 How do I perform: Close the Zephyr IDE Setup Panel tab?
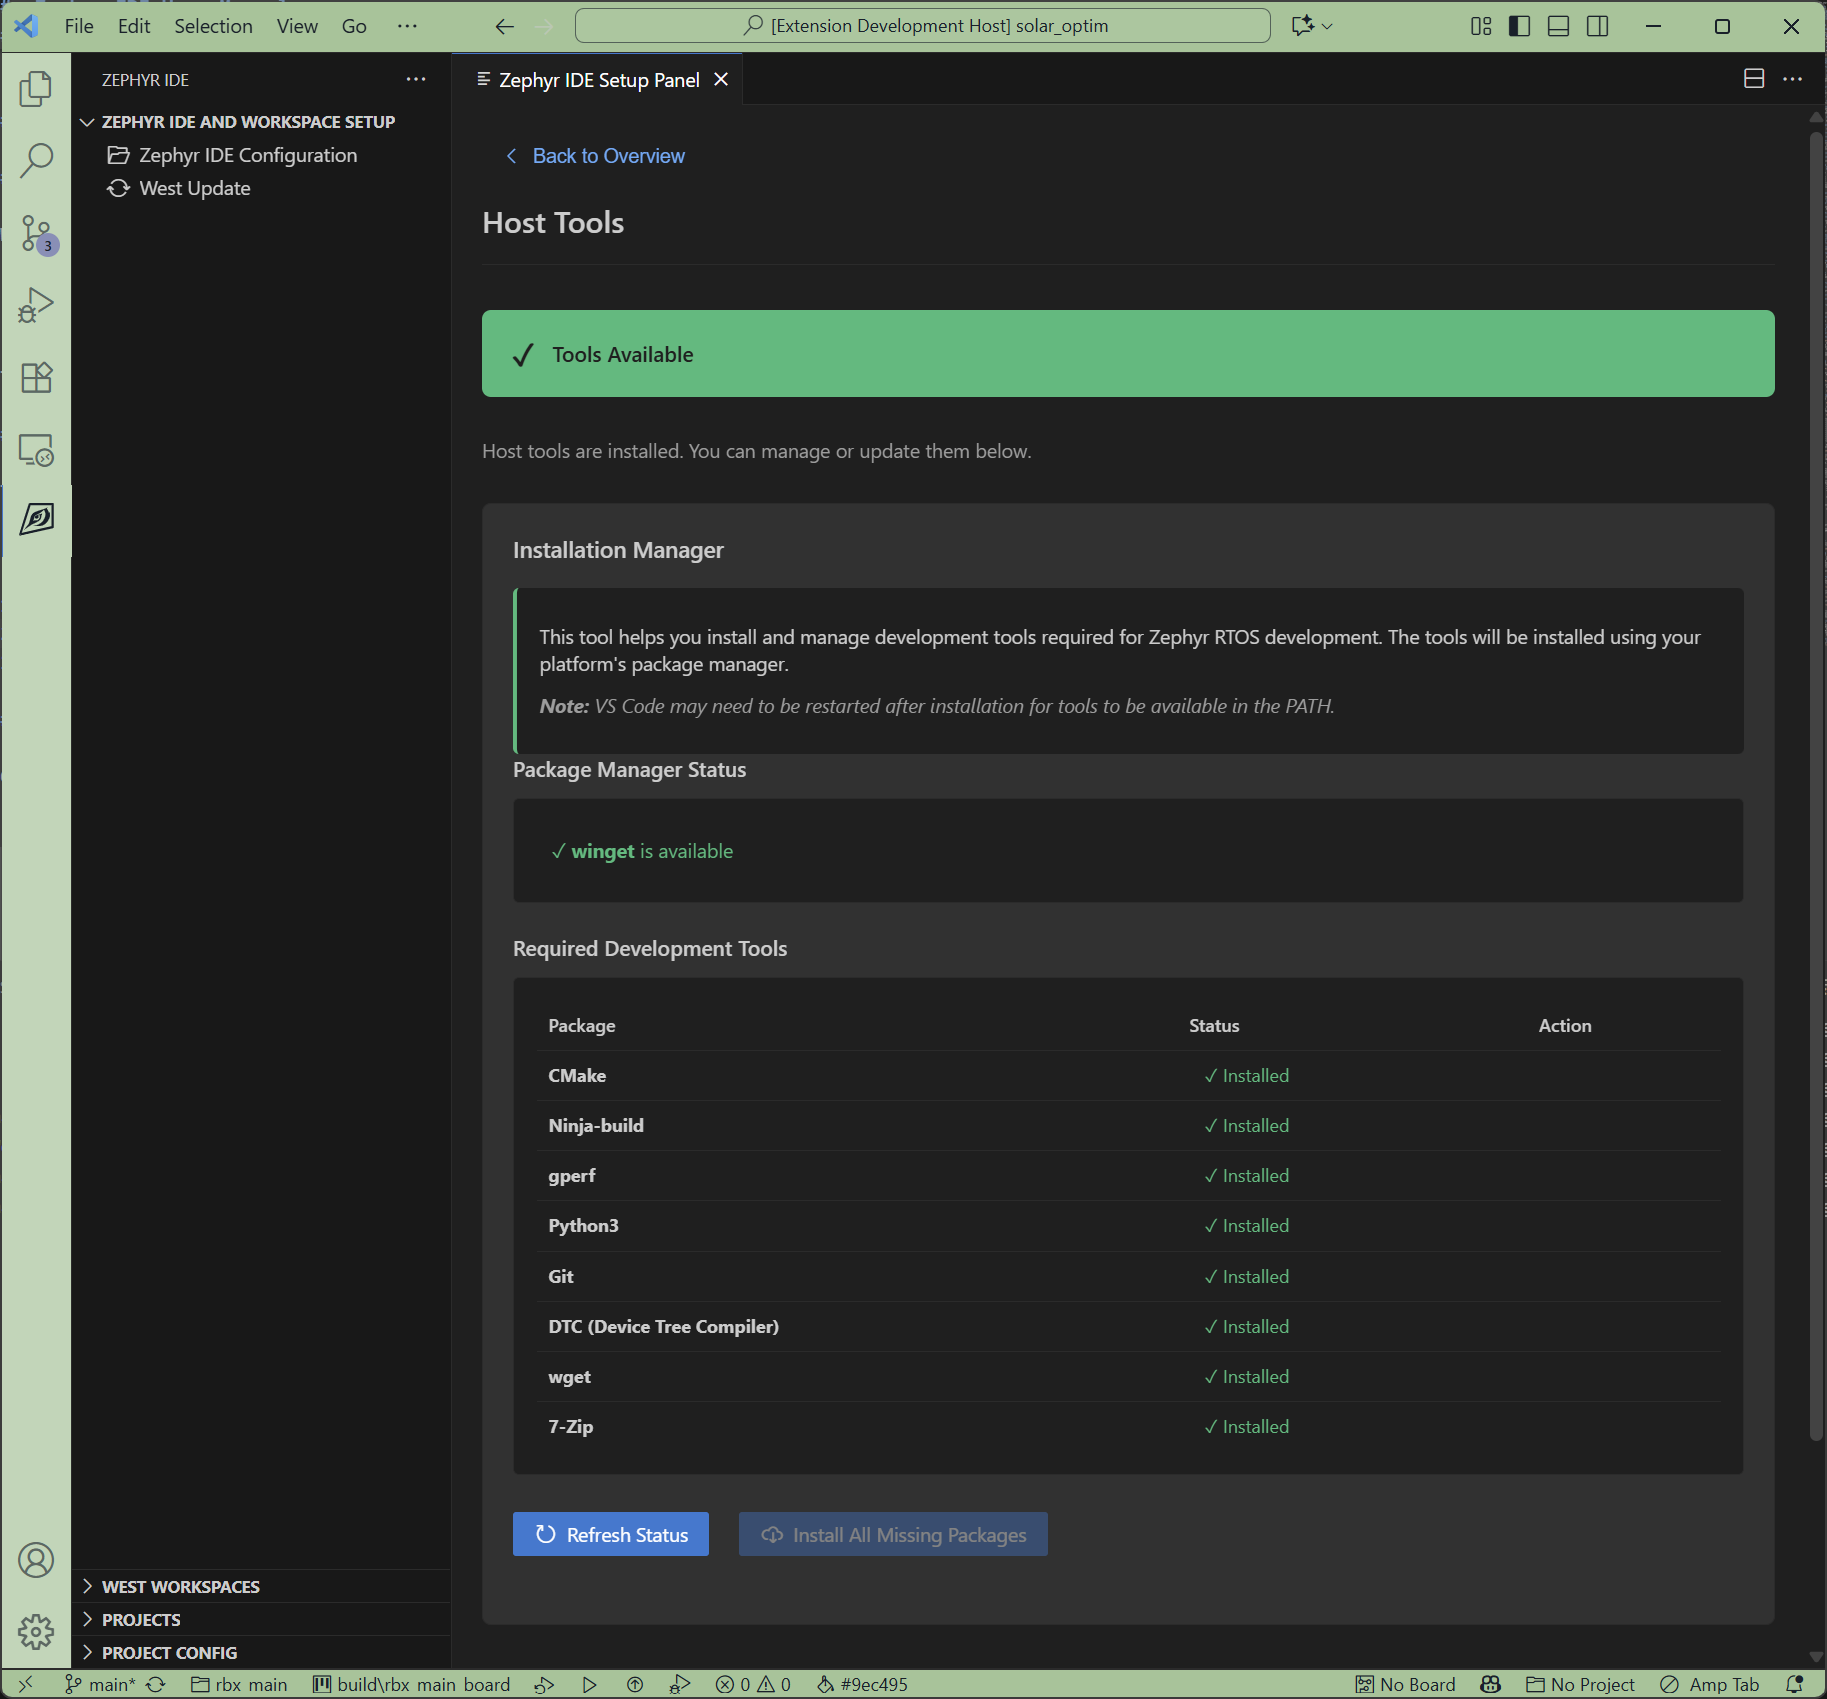721,79
